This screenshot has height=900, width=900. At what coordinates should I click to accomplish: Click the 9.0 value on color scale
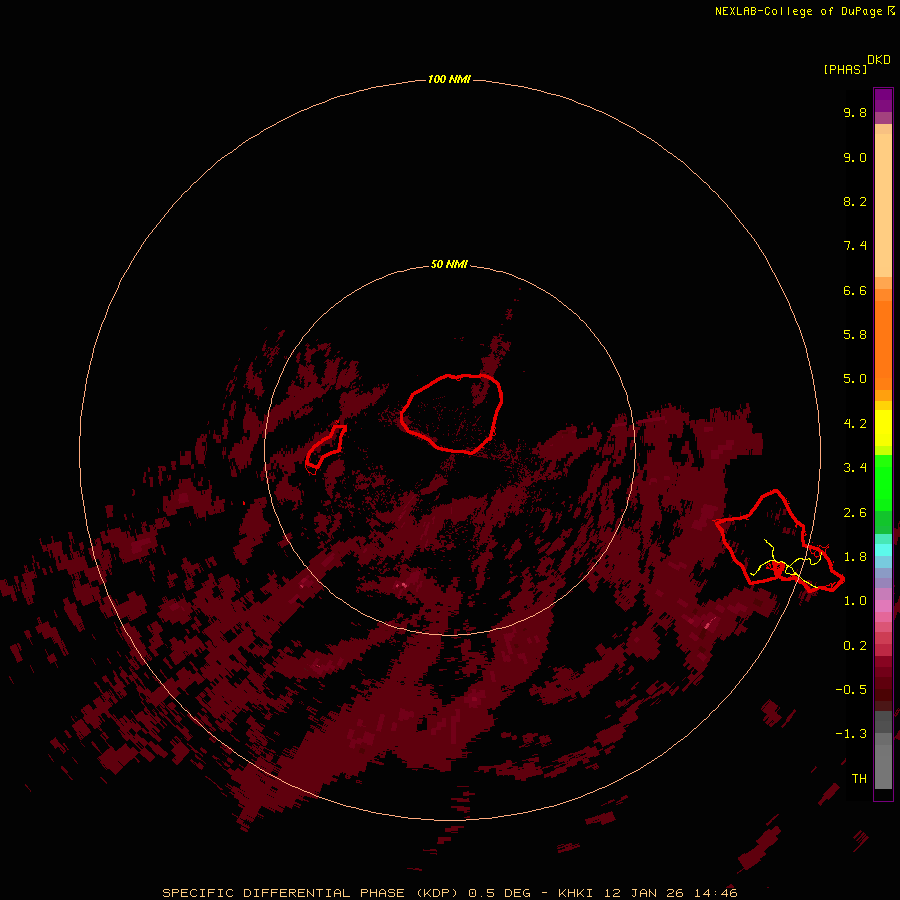855,157
